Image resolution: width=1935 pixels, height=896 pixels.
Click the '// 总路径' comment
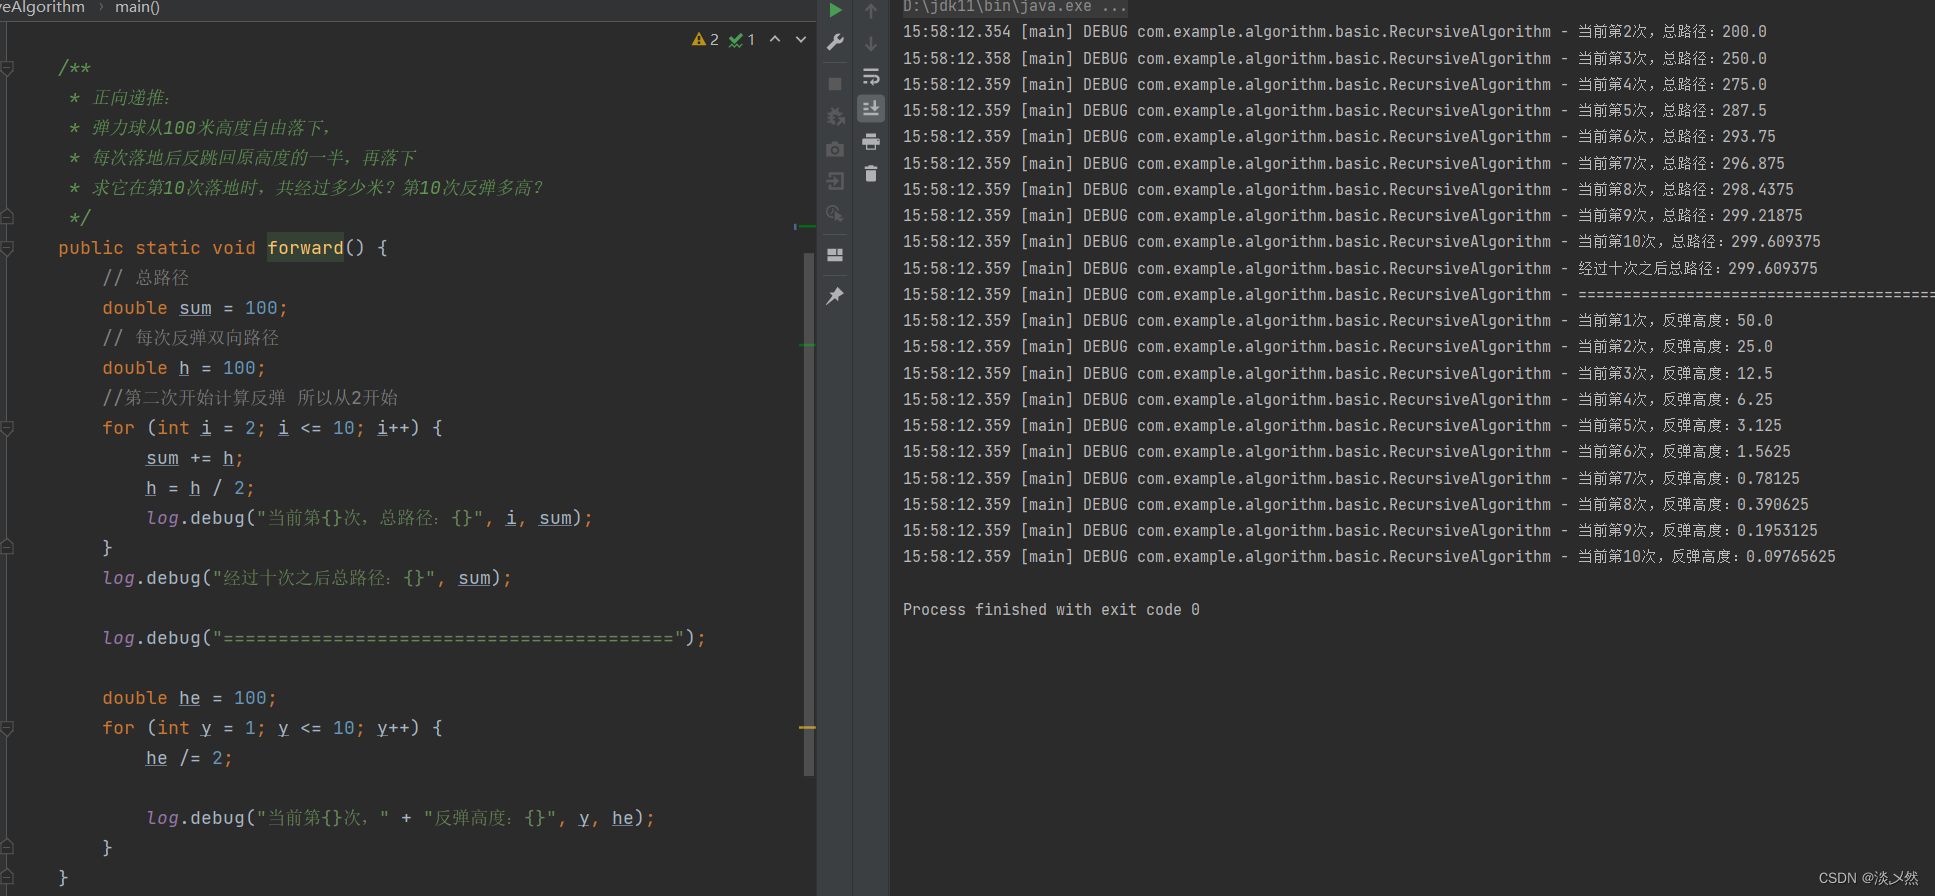tap(146, 278)
